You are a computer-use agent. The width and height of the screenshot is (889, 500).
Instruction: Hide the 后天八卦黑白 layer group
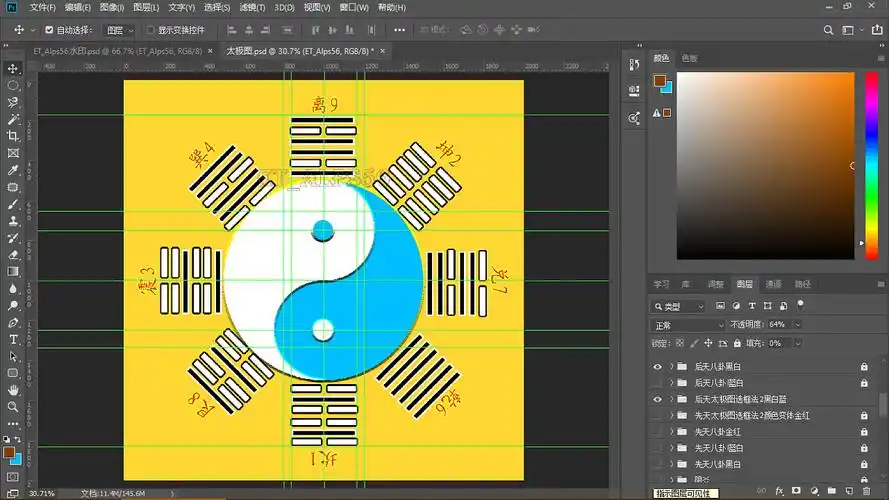pos(657,367)
